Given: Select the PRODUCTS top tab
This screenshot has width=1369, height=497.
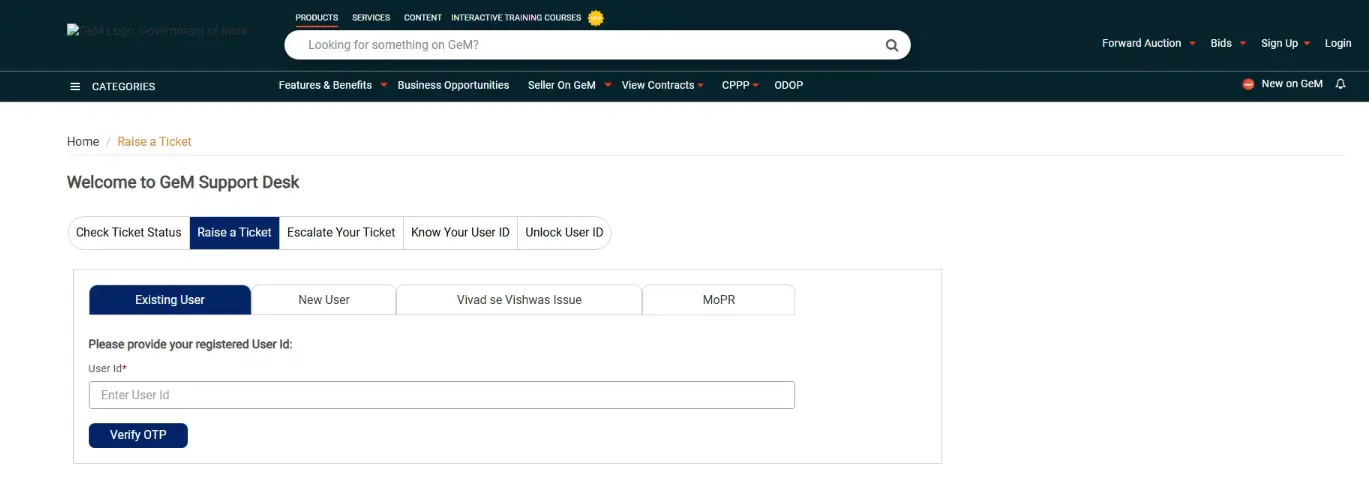Looking at the screenshot, I should (x=317, y=18).
